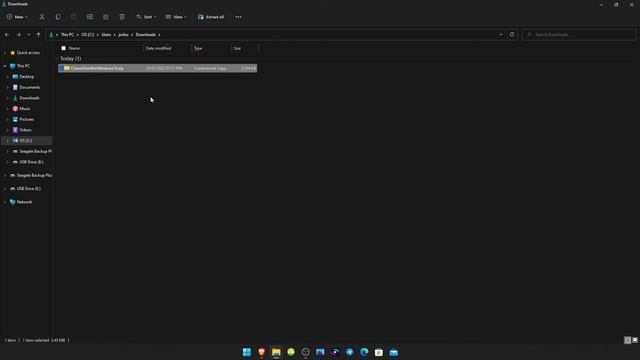
Task: Go forward with the right arrow
Action: coord(18,35)
